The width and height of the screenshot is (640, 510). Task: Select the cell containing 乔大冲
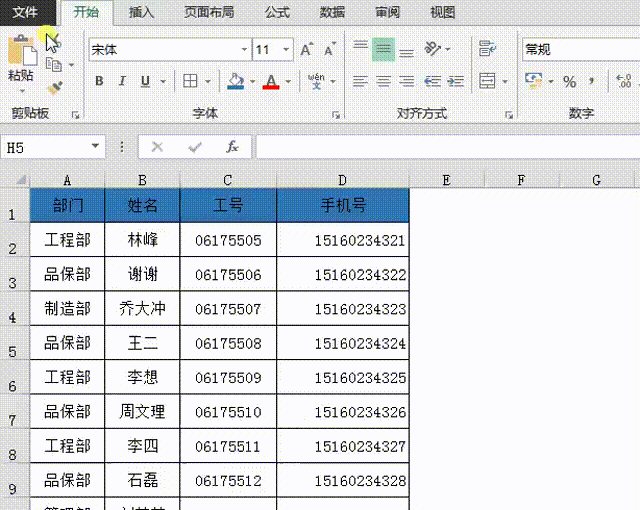(x=142, y=309)
